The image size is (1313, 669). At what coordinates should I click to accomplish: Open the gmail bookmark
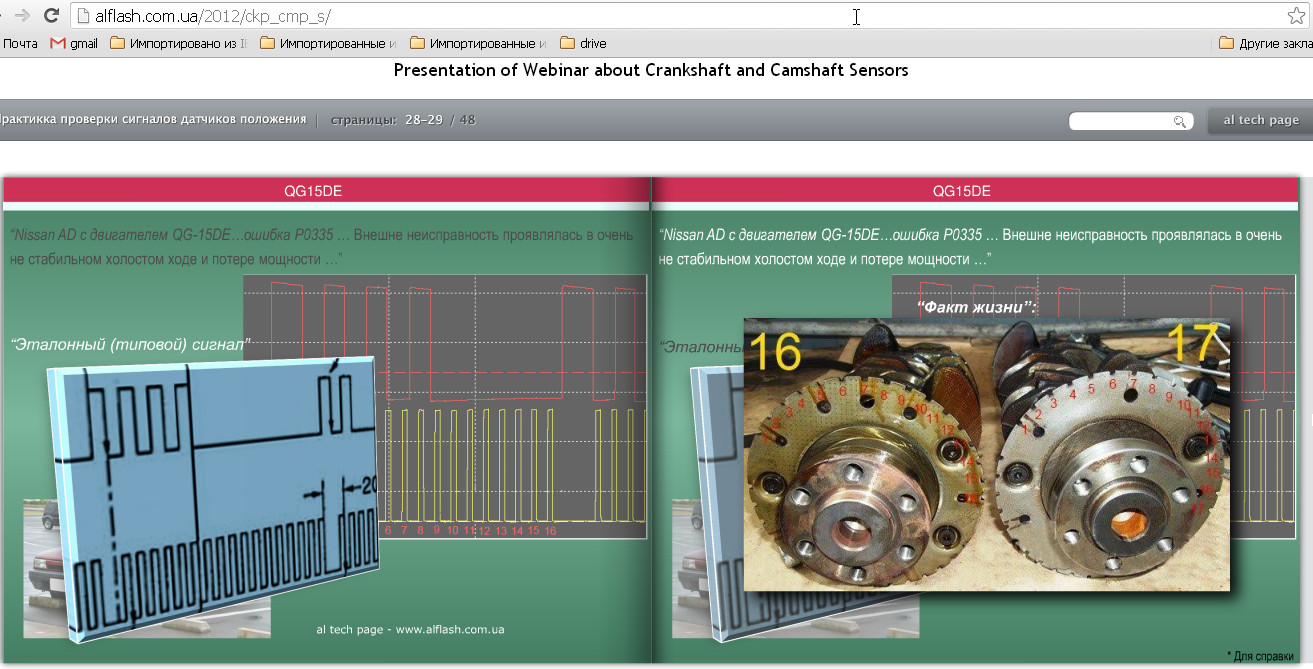coord(74,43)
